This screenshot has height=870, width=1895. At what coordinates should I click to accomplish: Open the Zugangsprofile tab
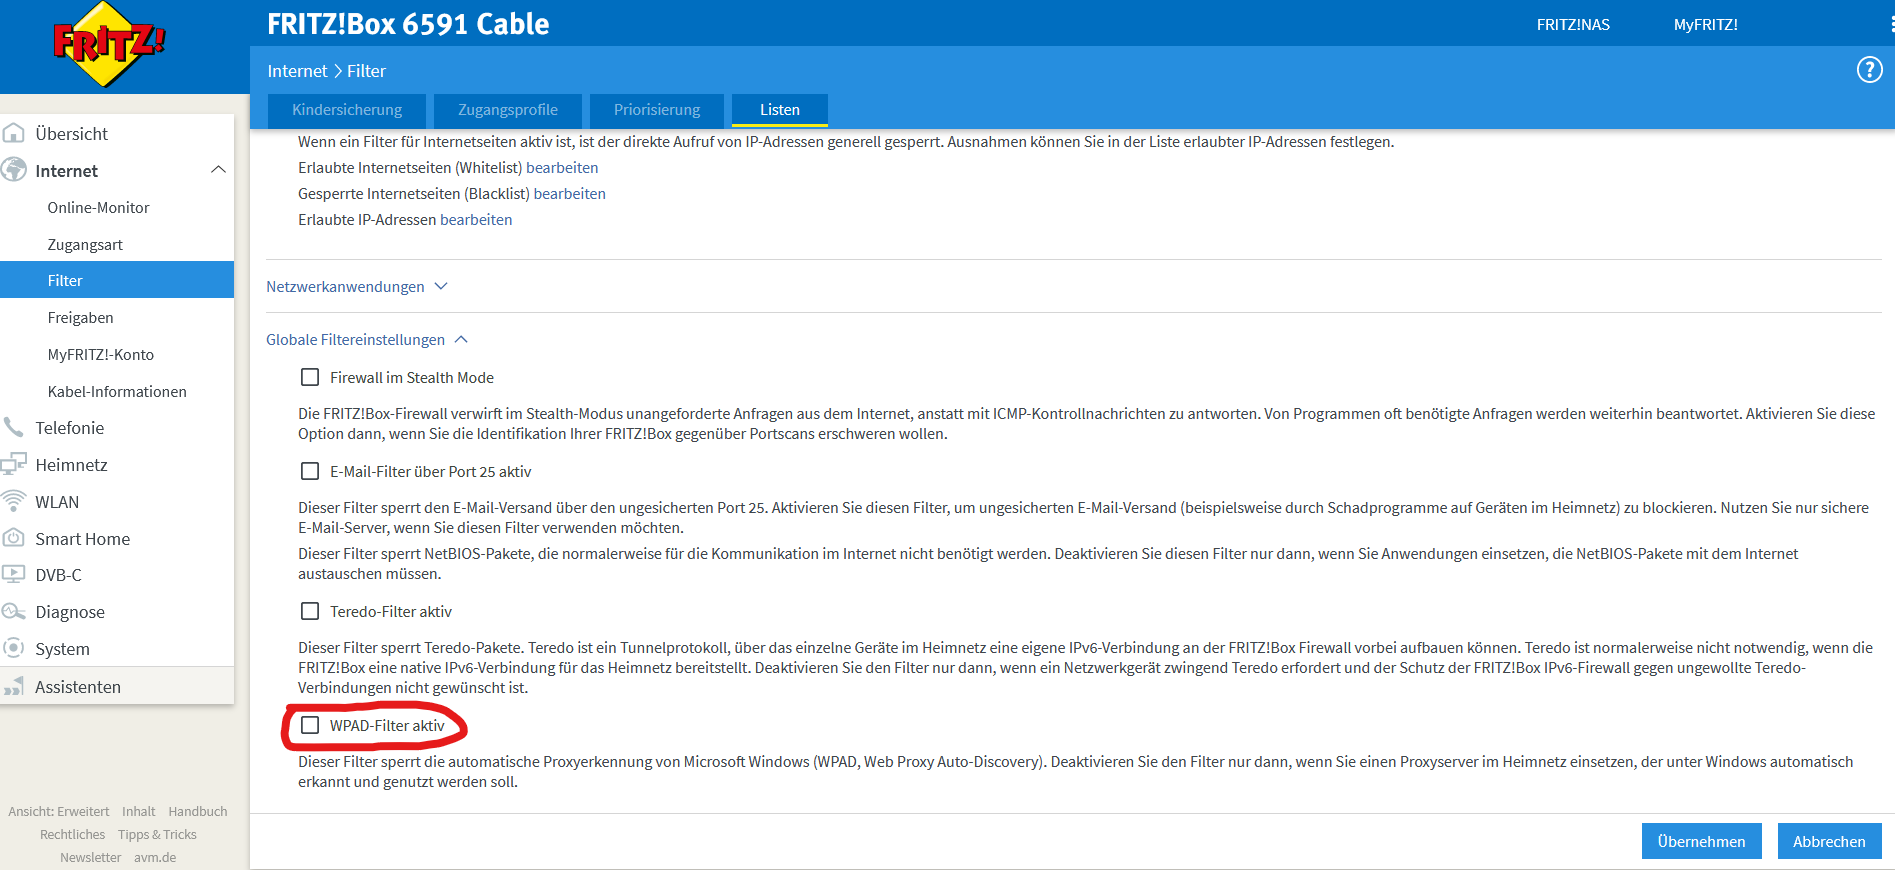click(x=508, y=110)
